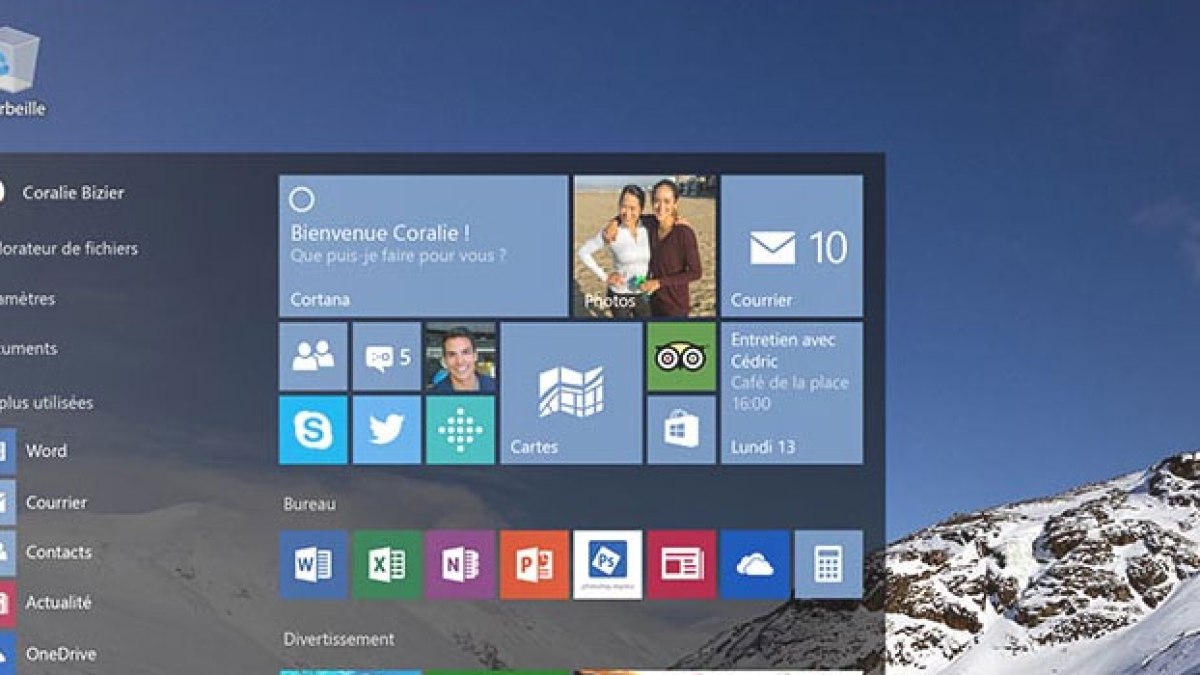Click the Cortana circle icon
The image size is (1200, 675).
(x=301, y=199)
